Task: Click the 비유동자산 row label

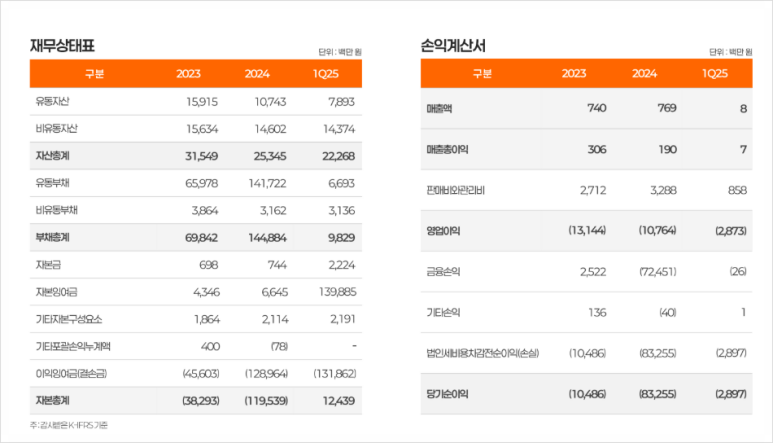Action: coord(57,129)
